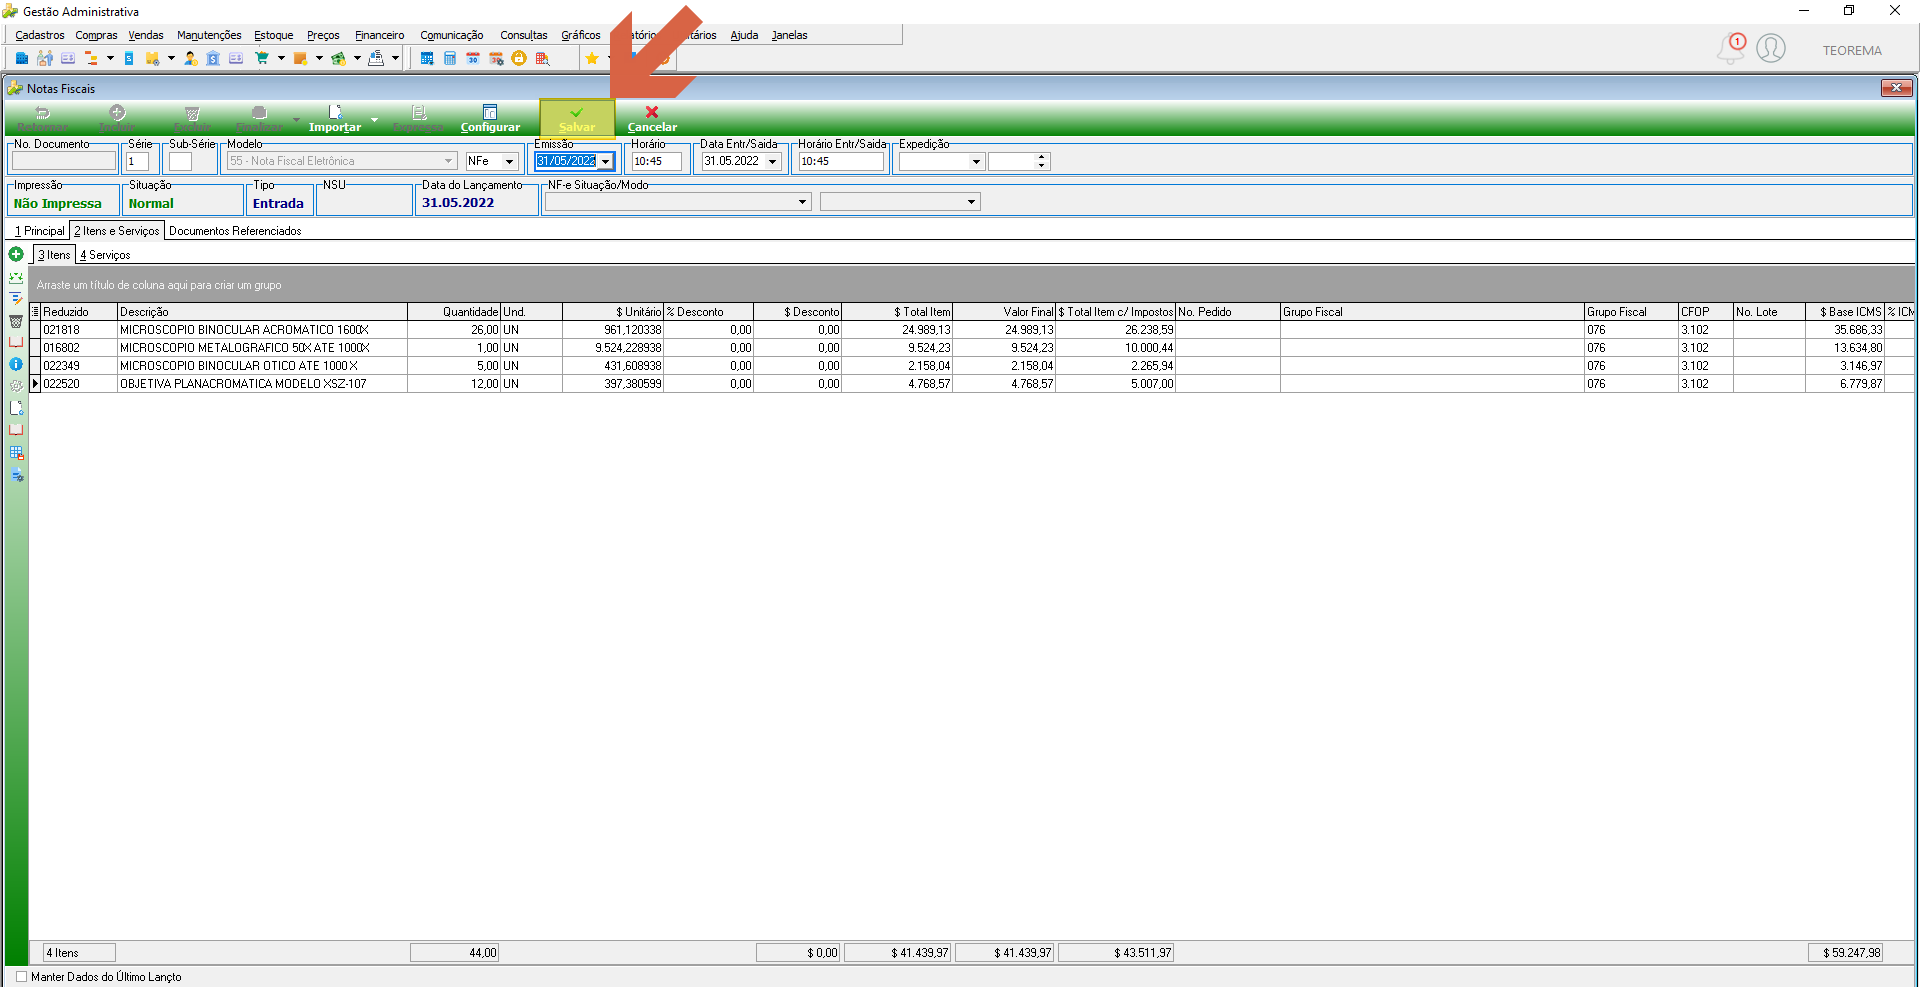This screenshot has height=987, width=1920.
Task: Expand the Importar button dropdown arrow
Action: pos(374,120)
